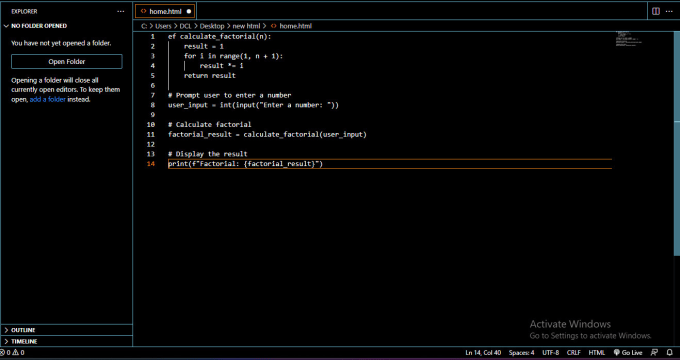Change end of line sequence CRLF
This screenshot has width=680, height=360.
point(573,353)
